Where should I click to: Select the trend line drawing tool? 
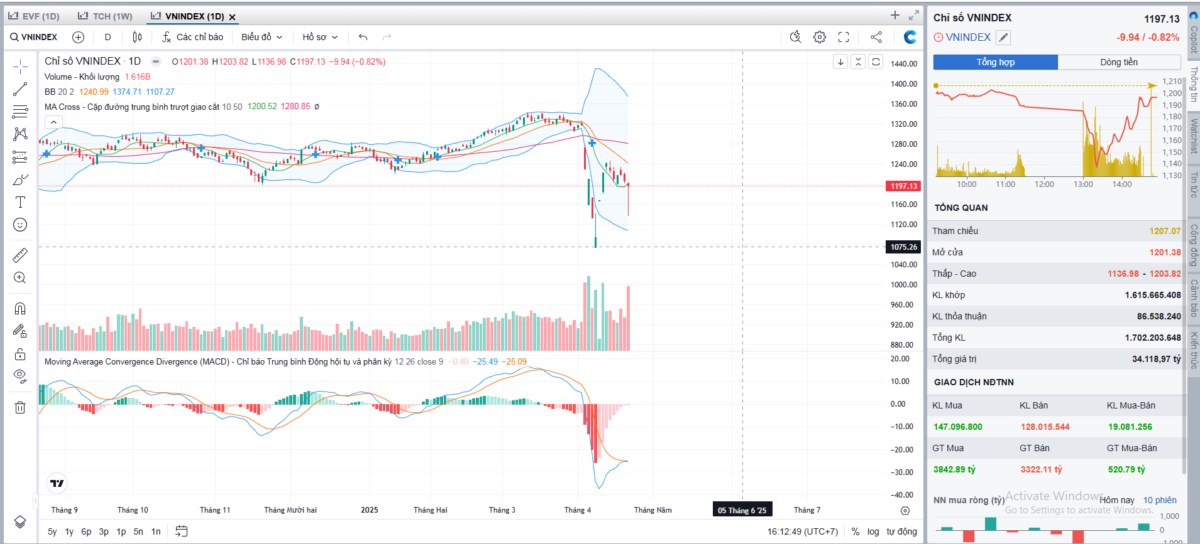pos(19,89)
